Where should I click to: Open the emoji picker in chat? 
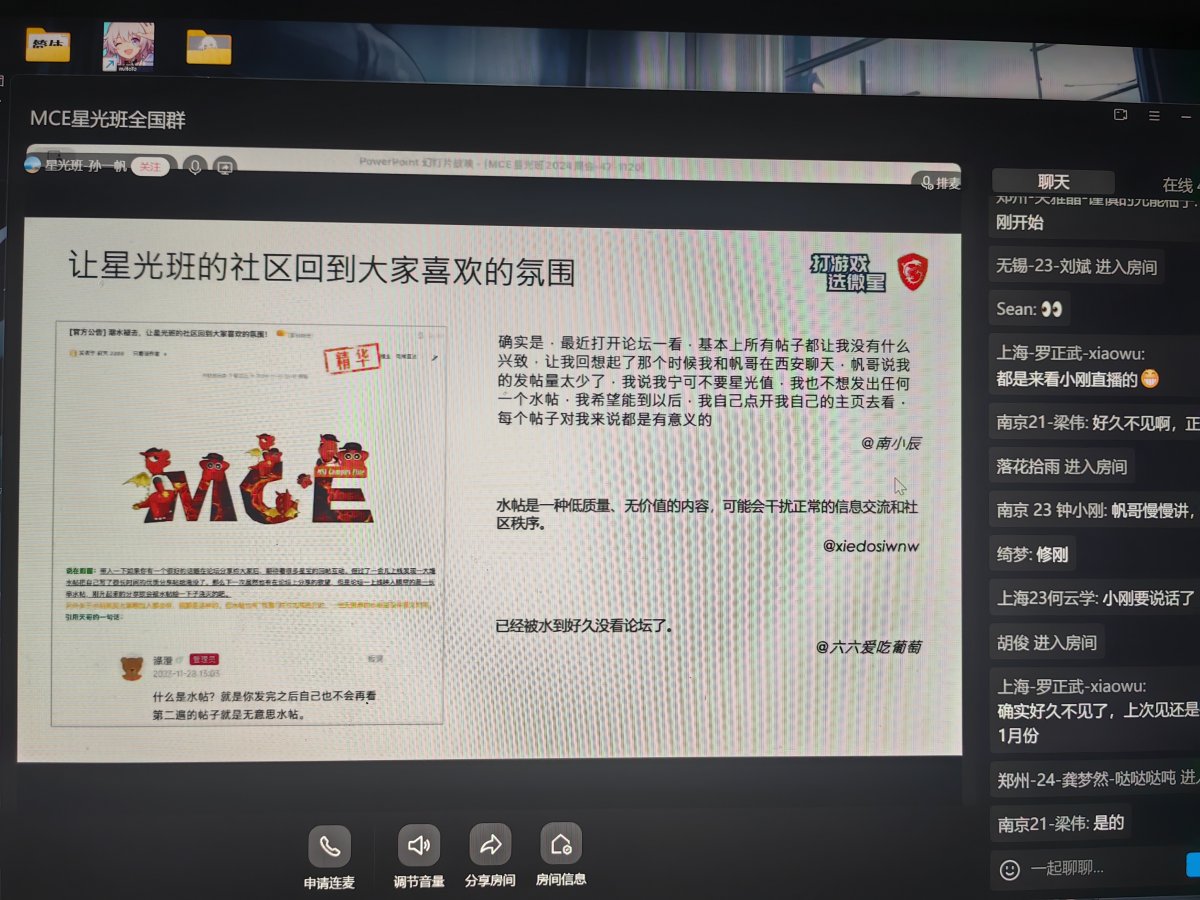coord(1010,869)
